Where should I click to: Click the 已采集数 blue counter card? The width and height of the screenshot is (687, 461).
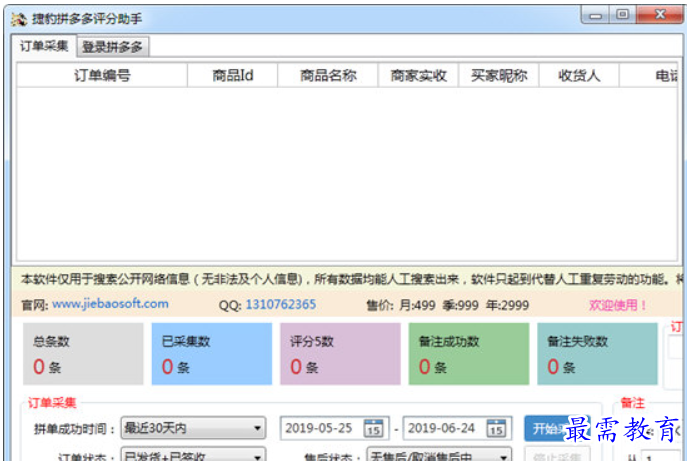pos(212,354)
